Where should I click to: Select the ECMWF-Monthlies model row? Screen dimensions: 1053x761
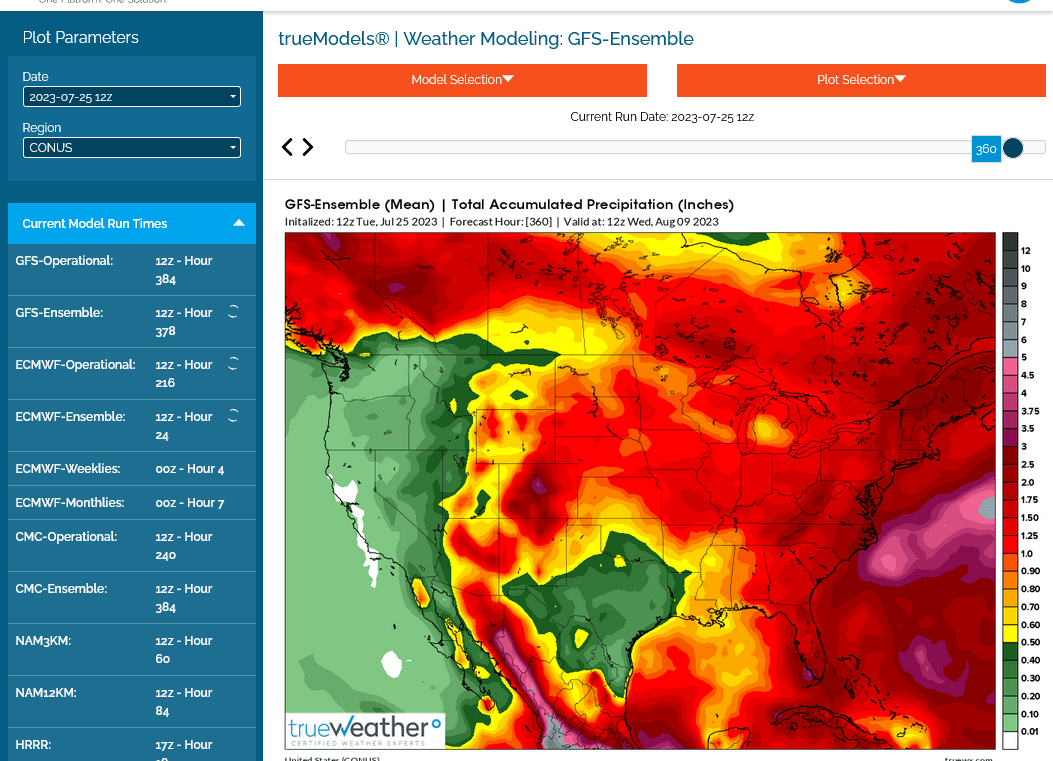point(132,502)
